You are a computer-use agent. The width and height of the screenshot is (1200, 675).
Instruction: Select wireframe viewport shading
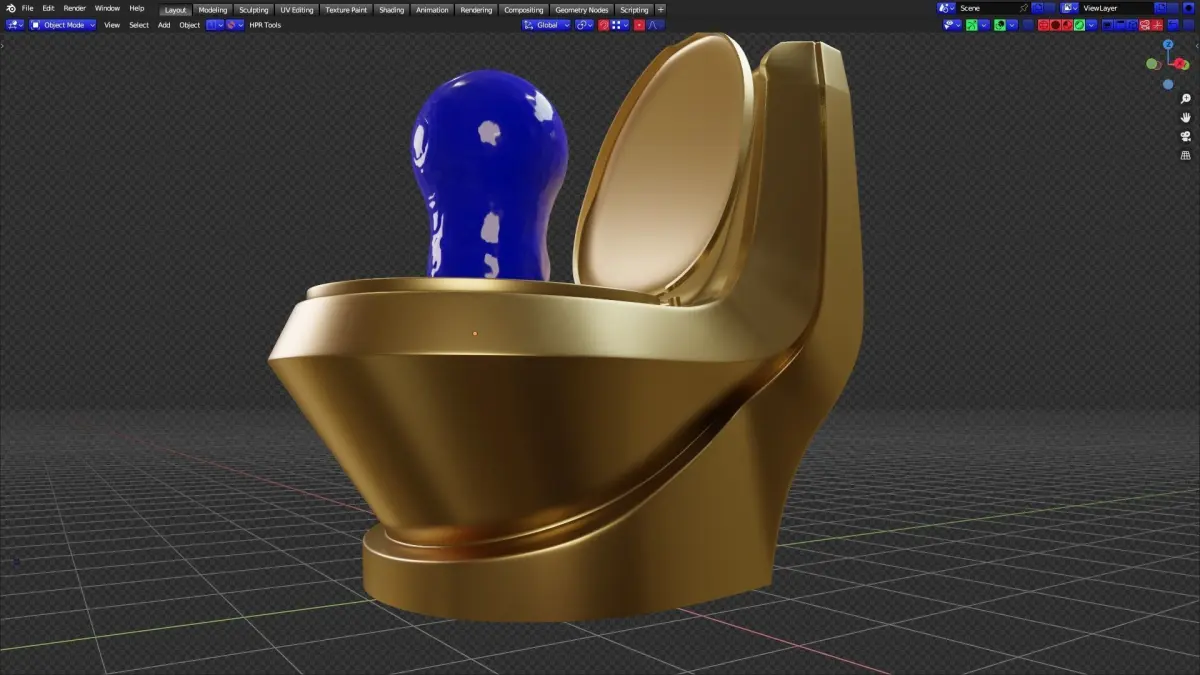point(1043,25)
